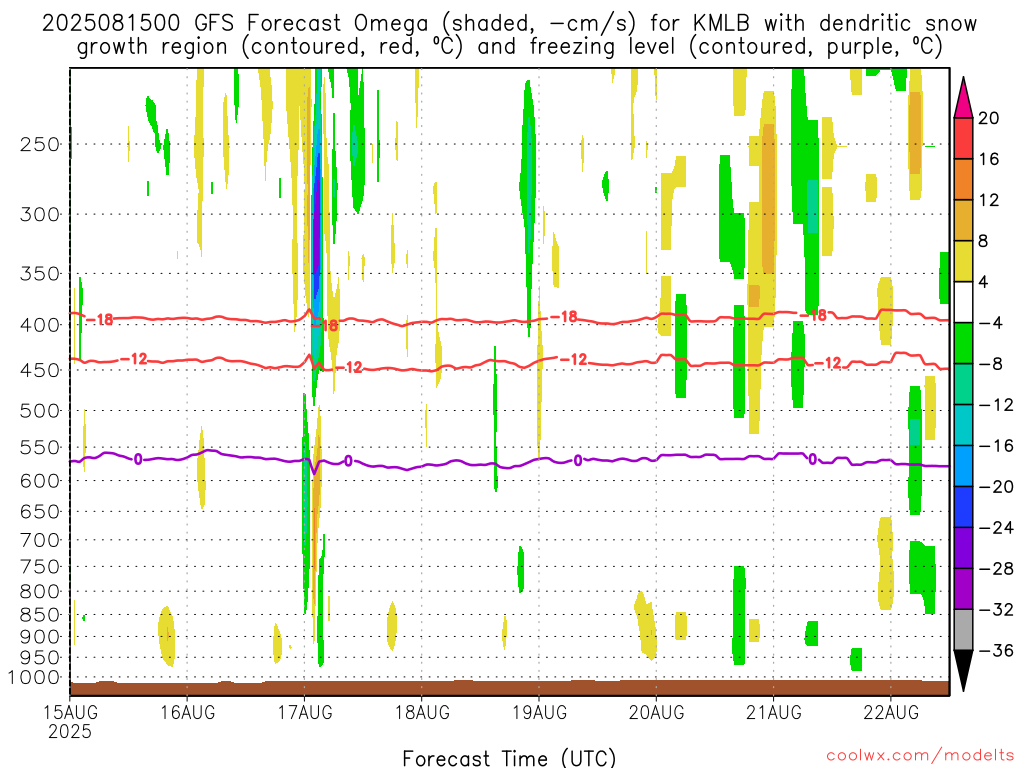1024x768 pixels.
Task: Select the 17AUG time axis label
Action: click(305, 712)
